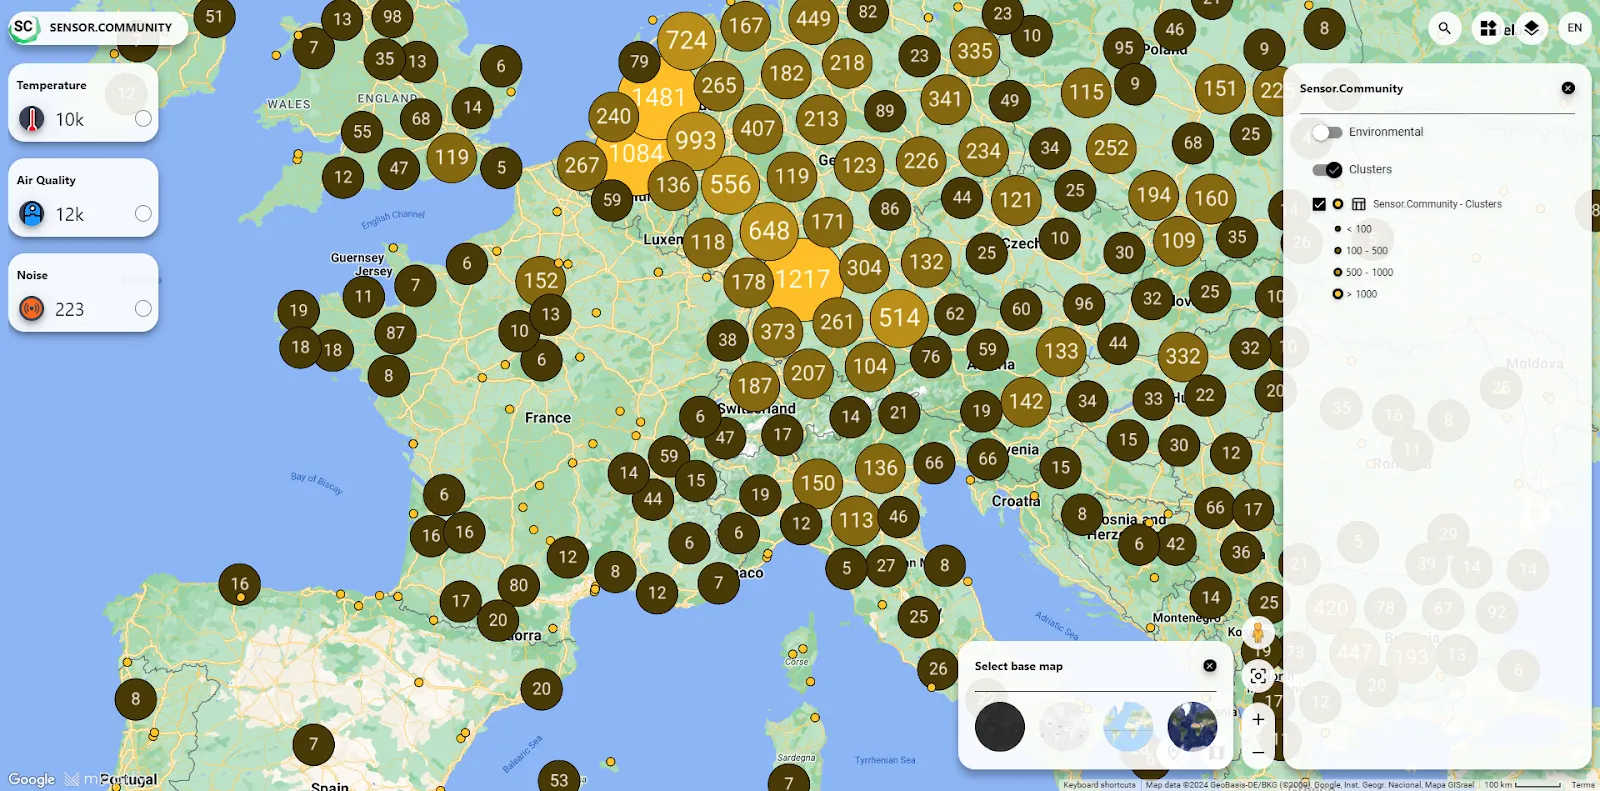Click the Air Quality mask icon

coord(32,214)
